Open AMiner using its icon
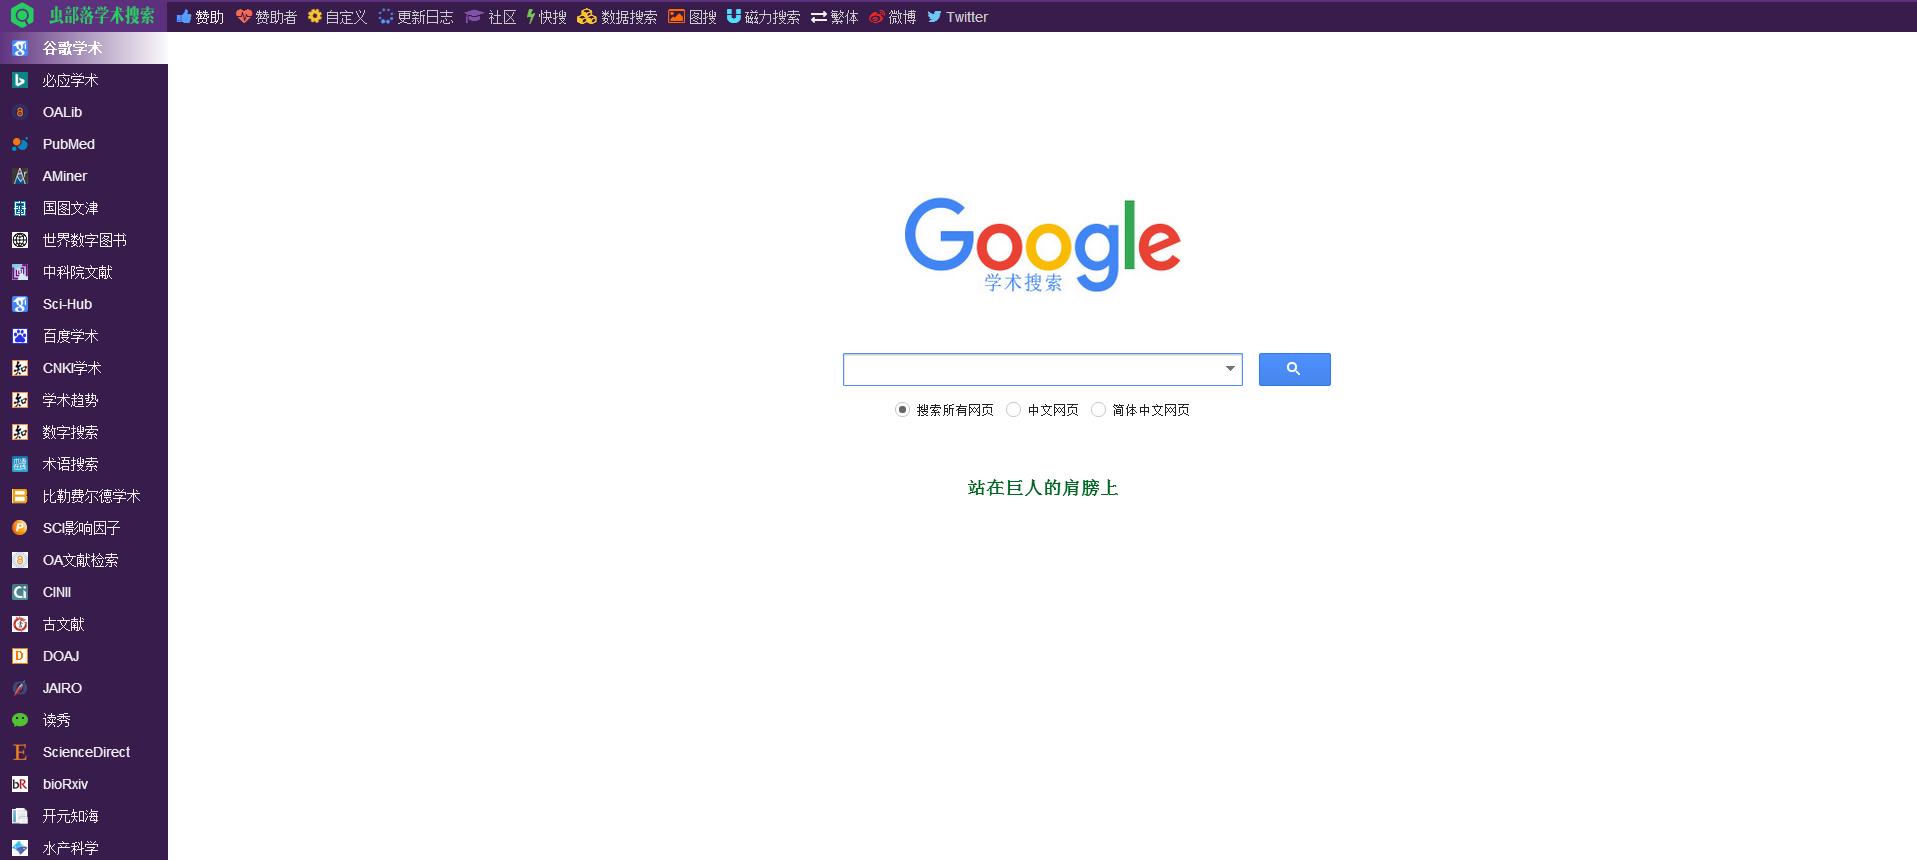The width and height of the screenshot is (1917, 860). point(20,176)
